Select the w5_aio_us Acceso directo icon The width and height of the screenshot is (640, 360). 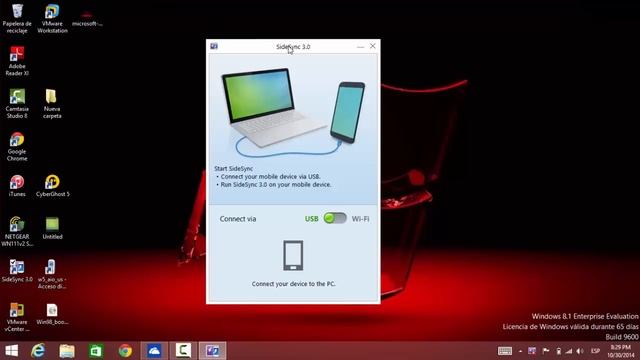pyautogui.click(x=52, y=274)
